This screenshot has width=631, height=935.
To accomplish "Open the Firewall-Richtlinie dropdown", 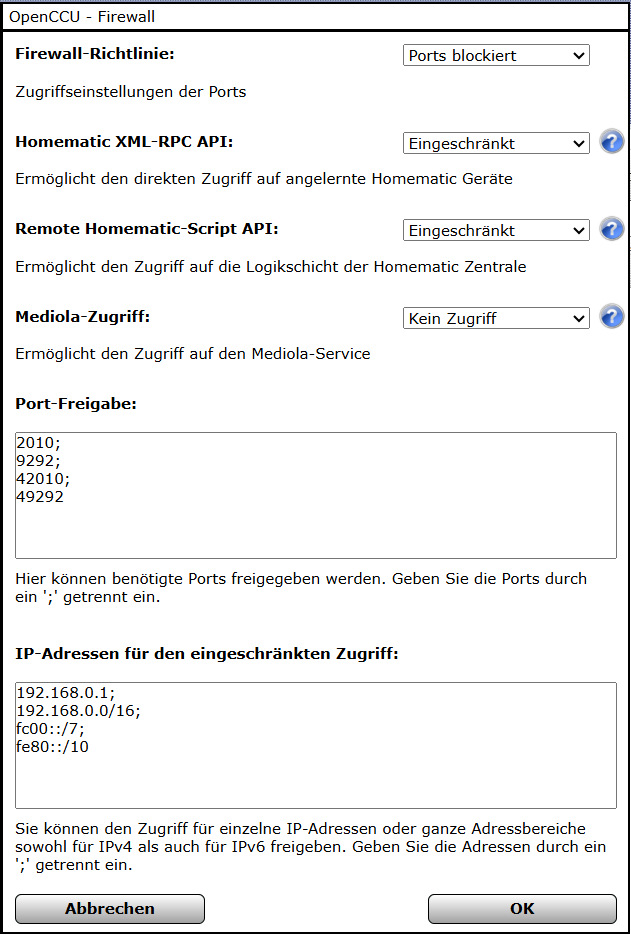I will (496, 56).
